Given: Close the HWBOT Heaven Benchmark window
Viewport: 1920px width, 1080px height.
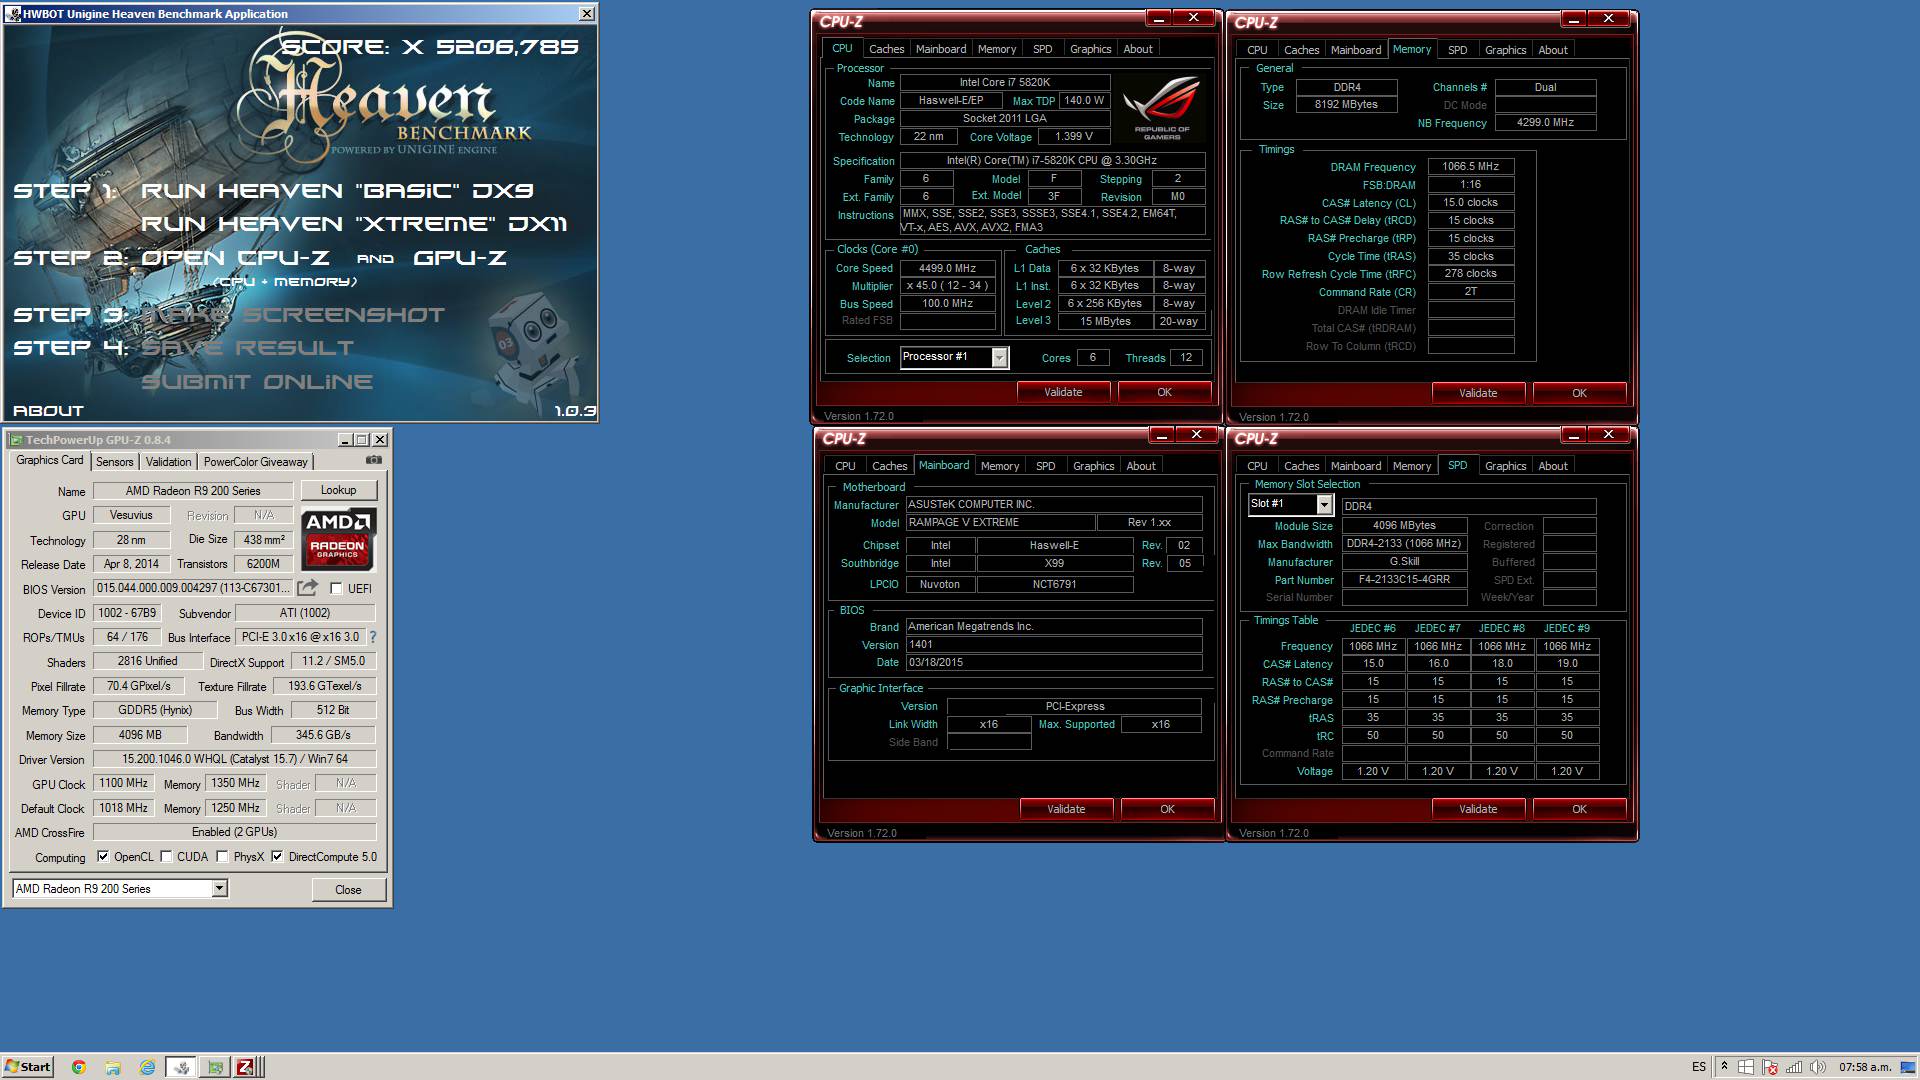Looking at the screenshot, I should (587, 13).
